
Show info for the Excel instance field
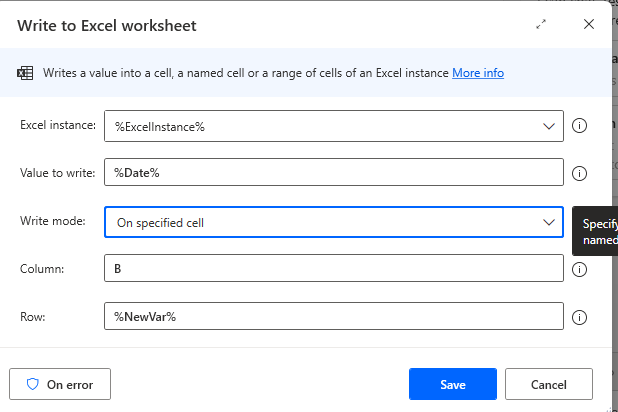click(x=579, y=126)
